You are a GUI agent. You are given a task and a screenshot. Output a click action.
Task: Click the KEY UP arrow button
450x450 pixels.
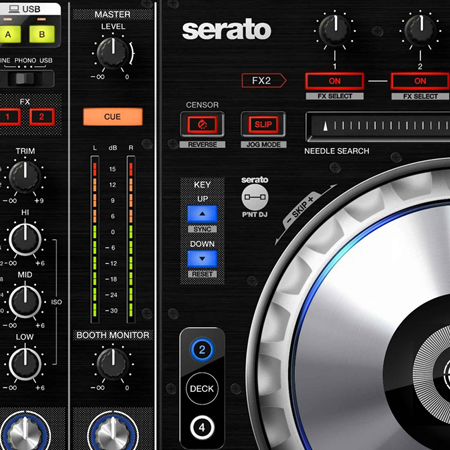coord(202,214)
